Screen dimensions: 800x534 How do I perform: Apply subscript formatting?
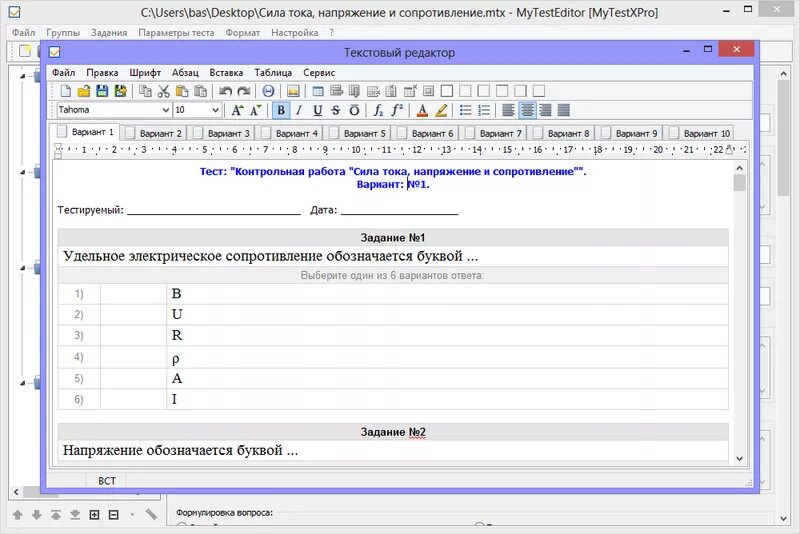click(378, 110)
